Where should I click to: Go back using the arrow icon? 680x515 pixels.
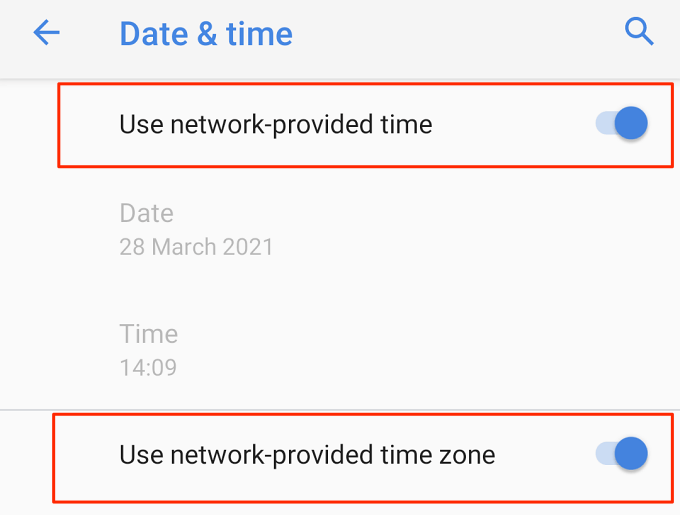(x=46, y=33)
